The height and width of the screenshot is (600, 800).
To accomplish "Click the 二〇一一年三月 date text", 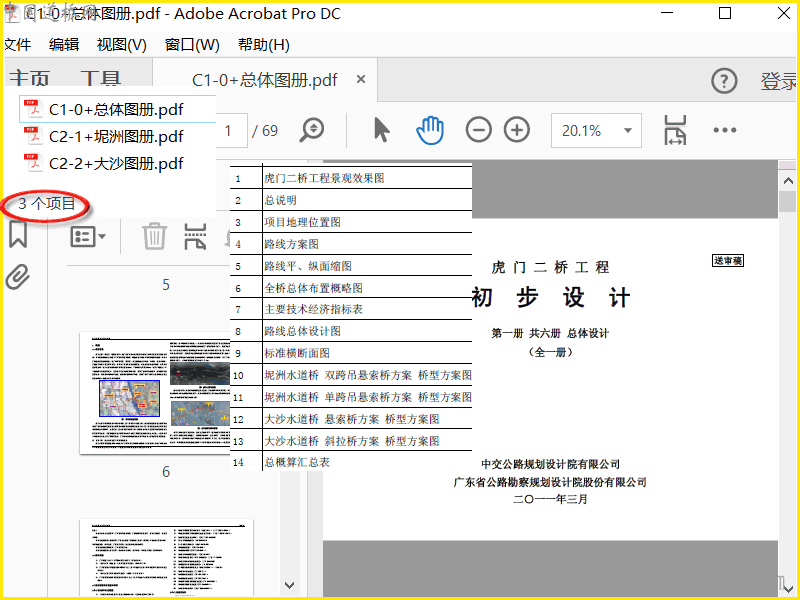I will pos(550,499).
